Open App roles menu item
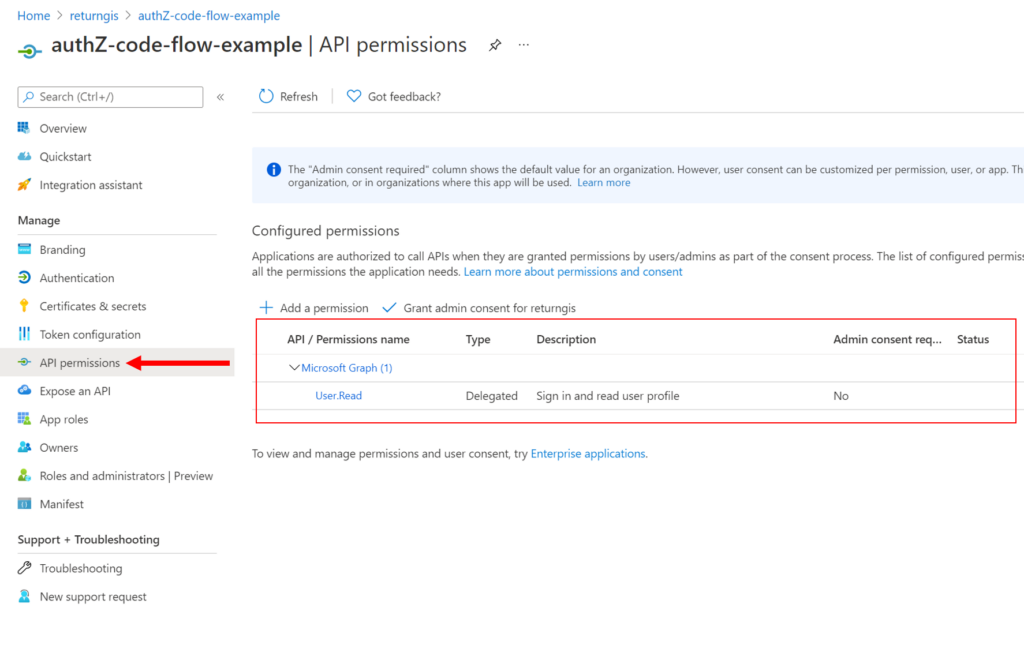Screen dimensions: 1024x649 pos(64,419)
